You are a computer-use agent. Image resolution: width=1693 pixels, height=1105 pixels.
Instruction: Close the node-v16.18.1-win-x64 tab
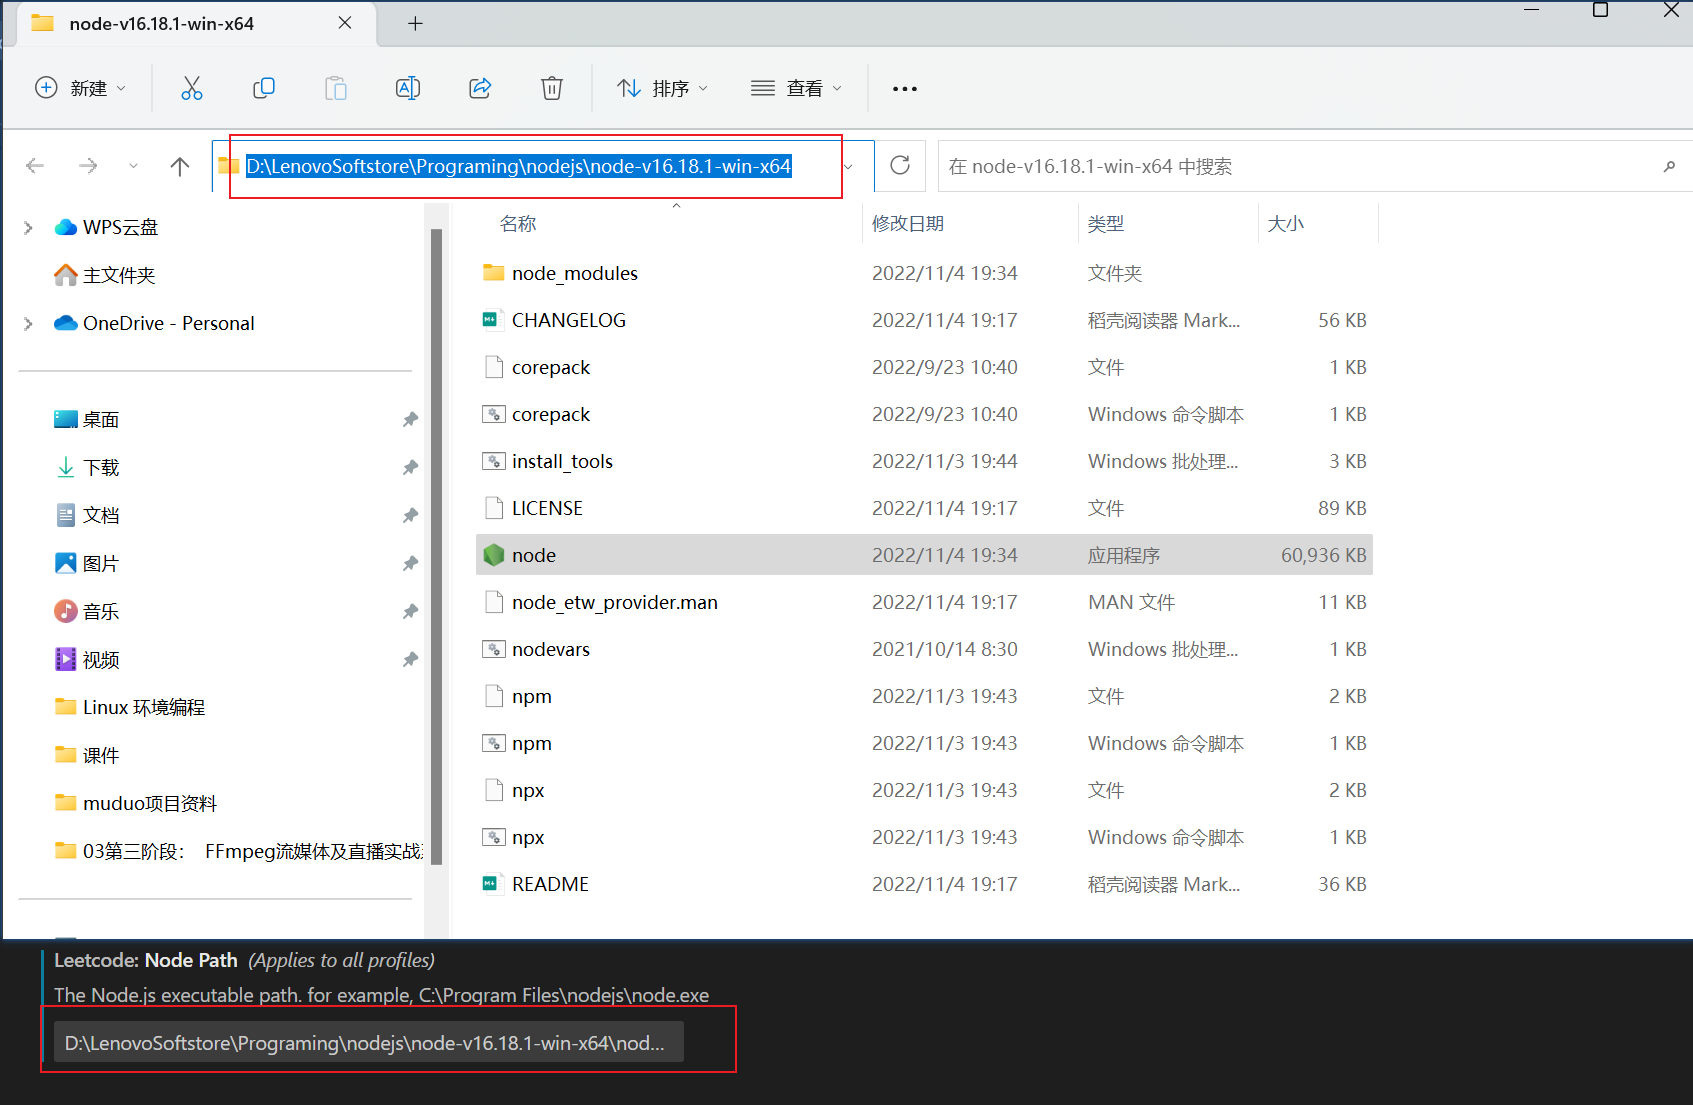(x=345, y=23)
